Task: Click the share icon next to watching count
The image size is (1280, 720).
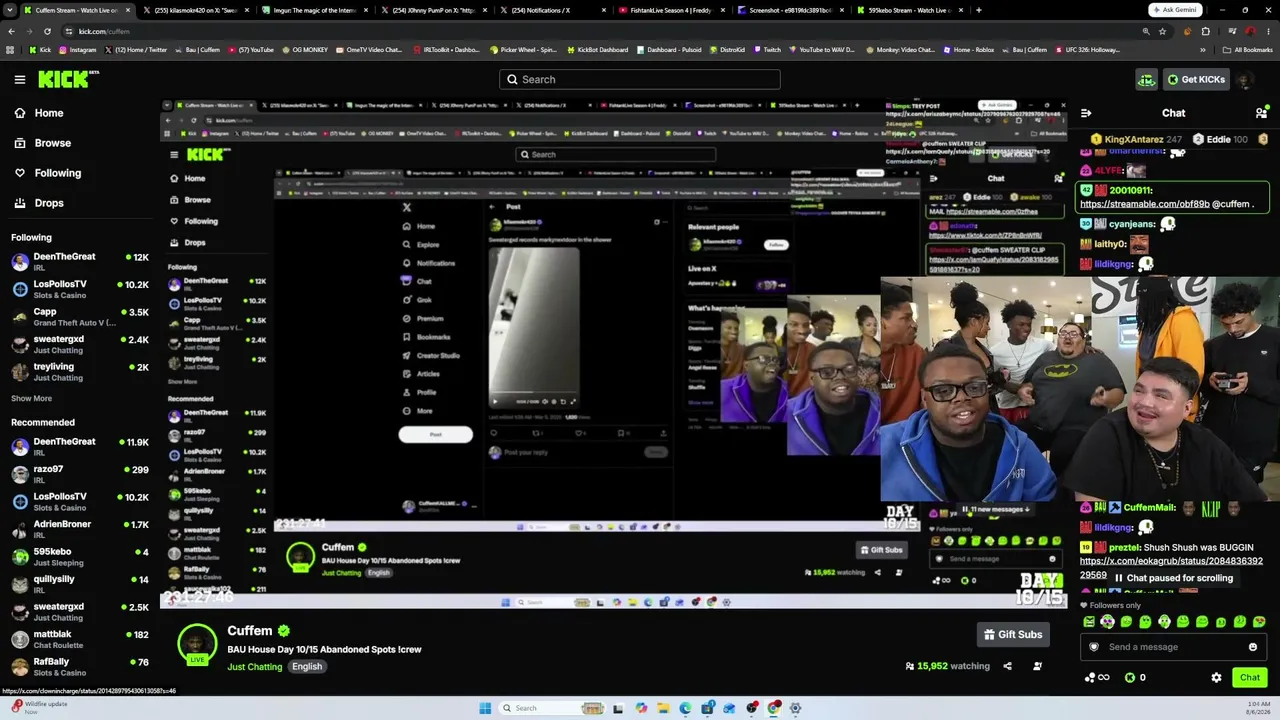Action: (x=1007, y=666)
